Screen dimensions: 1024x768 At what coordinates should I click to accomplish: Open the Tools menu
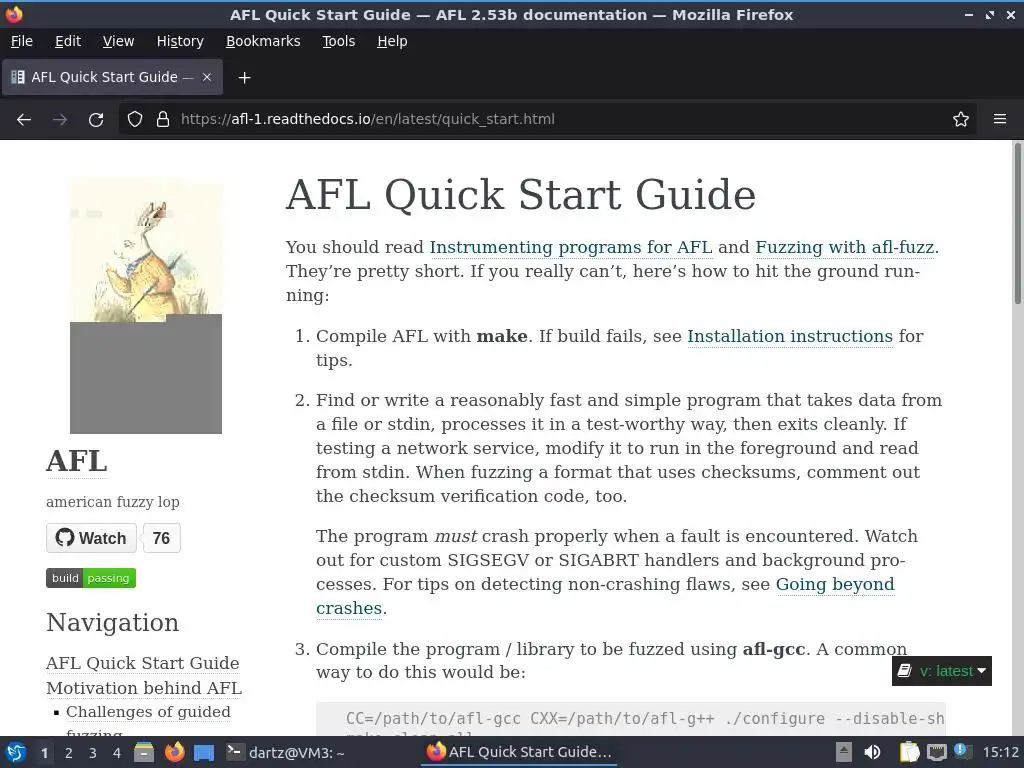point(338,41)
